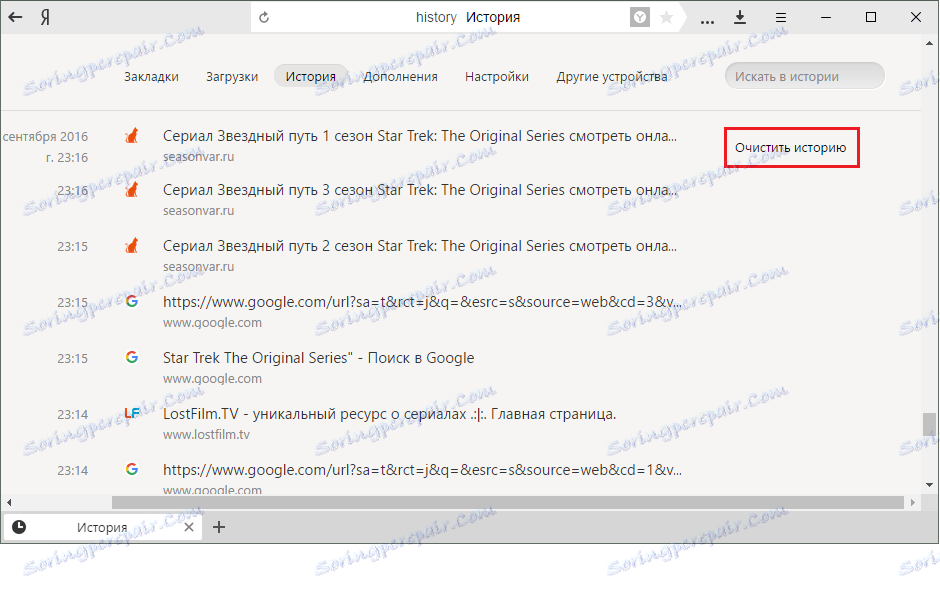
Task: Click the horizontal scrollbar thumb
Action: pyautogui.click(x=508, y=502)
